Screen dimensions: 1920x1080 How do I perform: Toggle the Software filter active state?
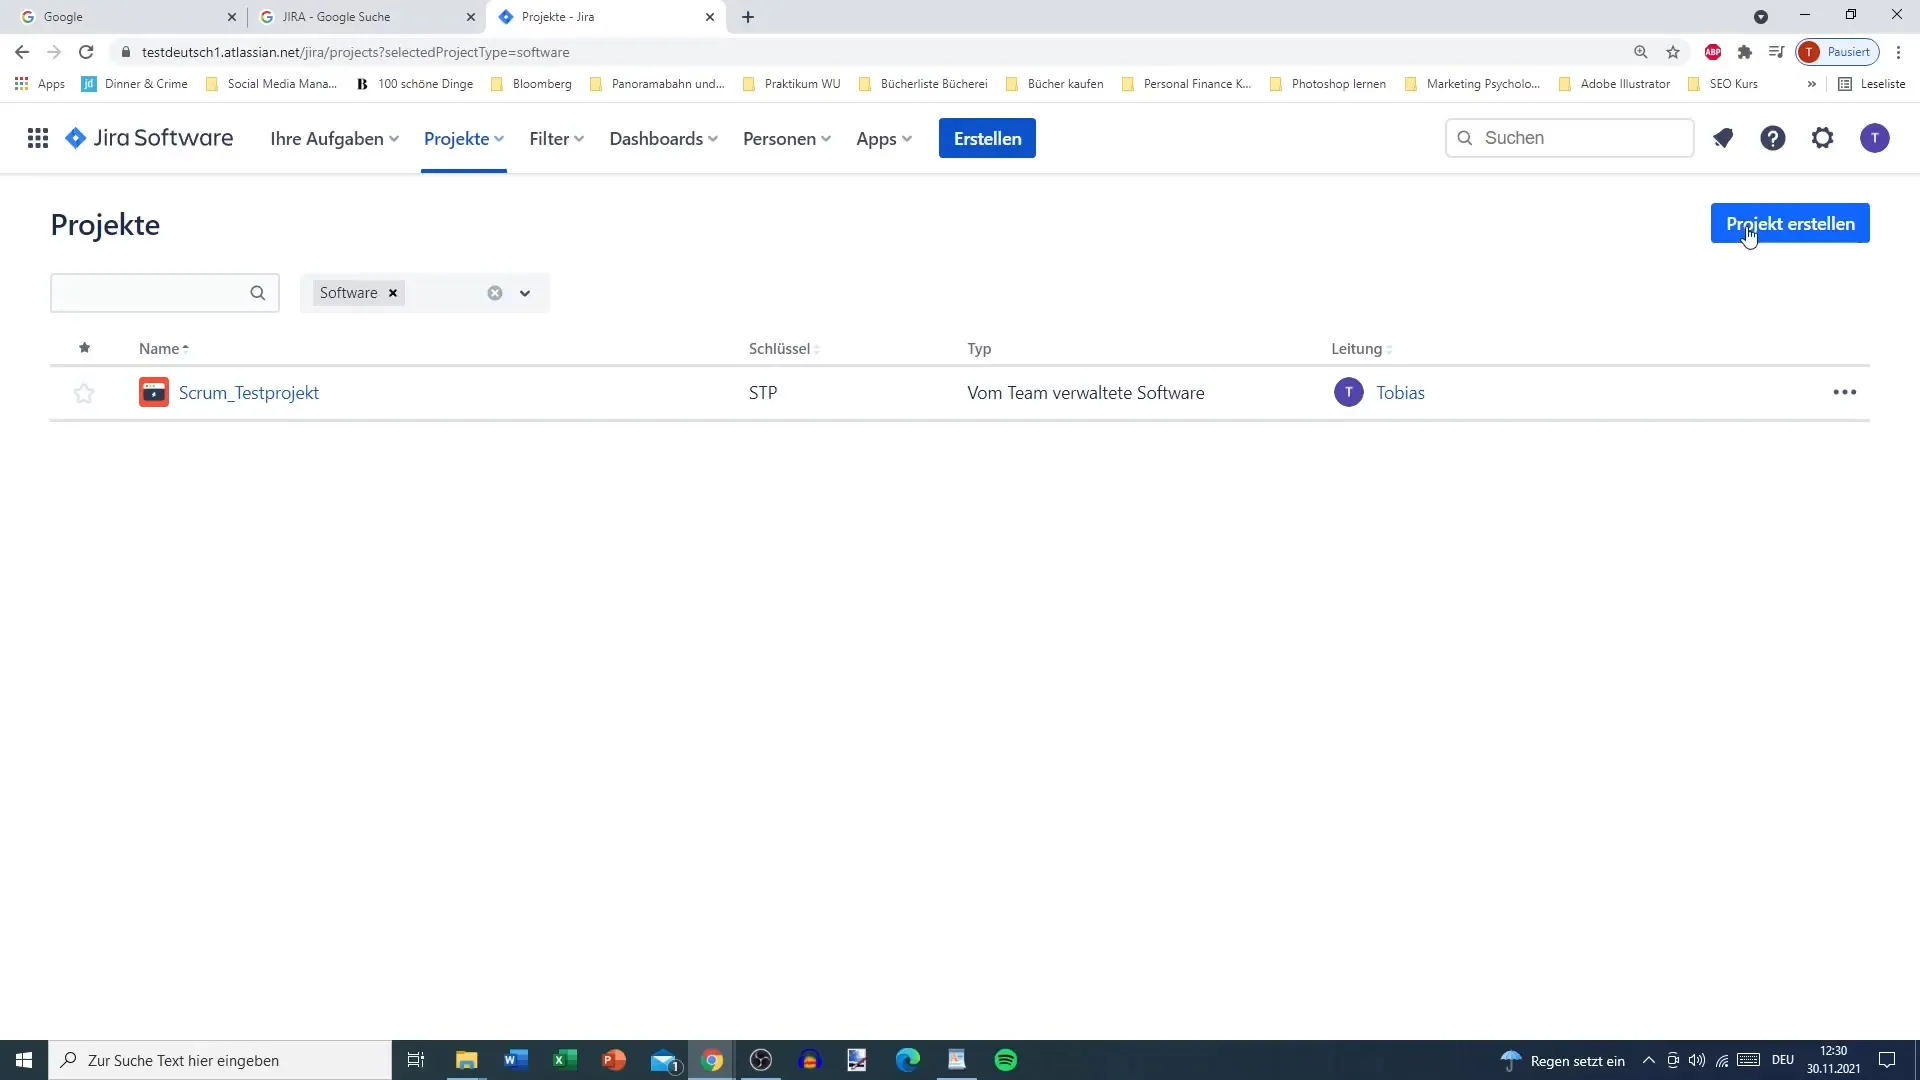393,293
